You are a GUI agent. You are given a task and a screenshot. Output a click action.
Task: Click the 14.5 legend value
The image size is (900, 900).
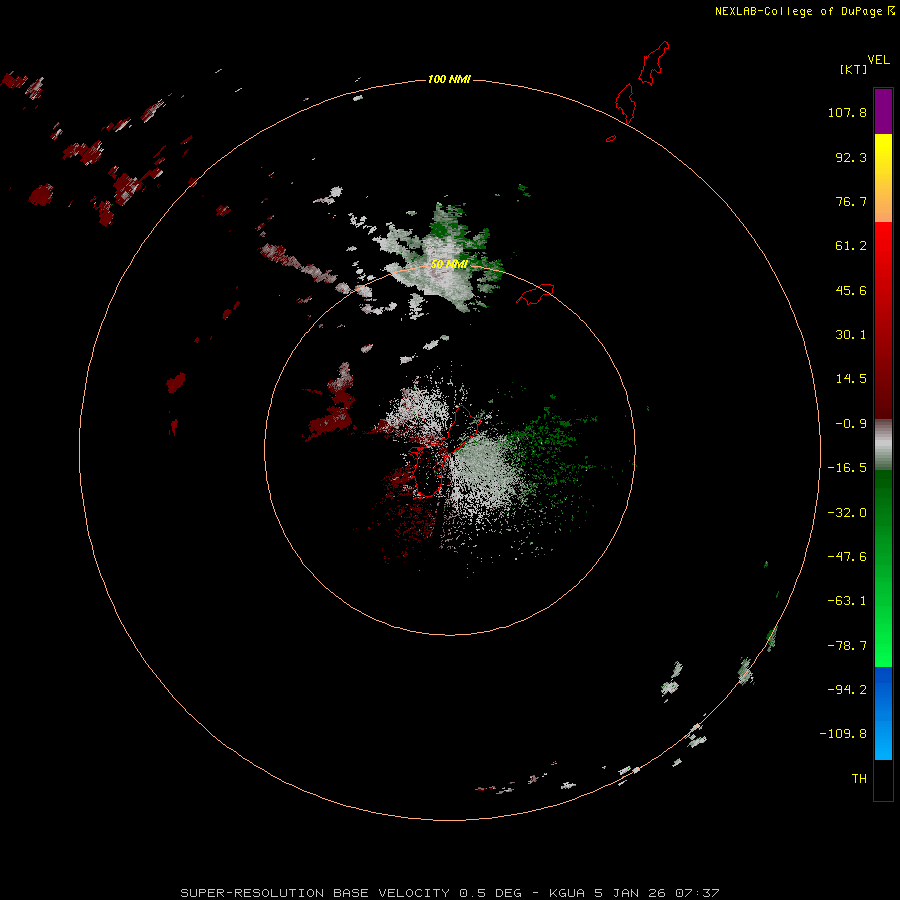[851, 379]
